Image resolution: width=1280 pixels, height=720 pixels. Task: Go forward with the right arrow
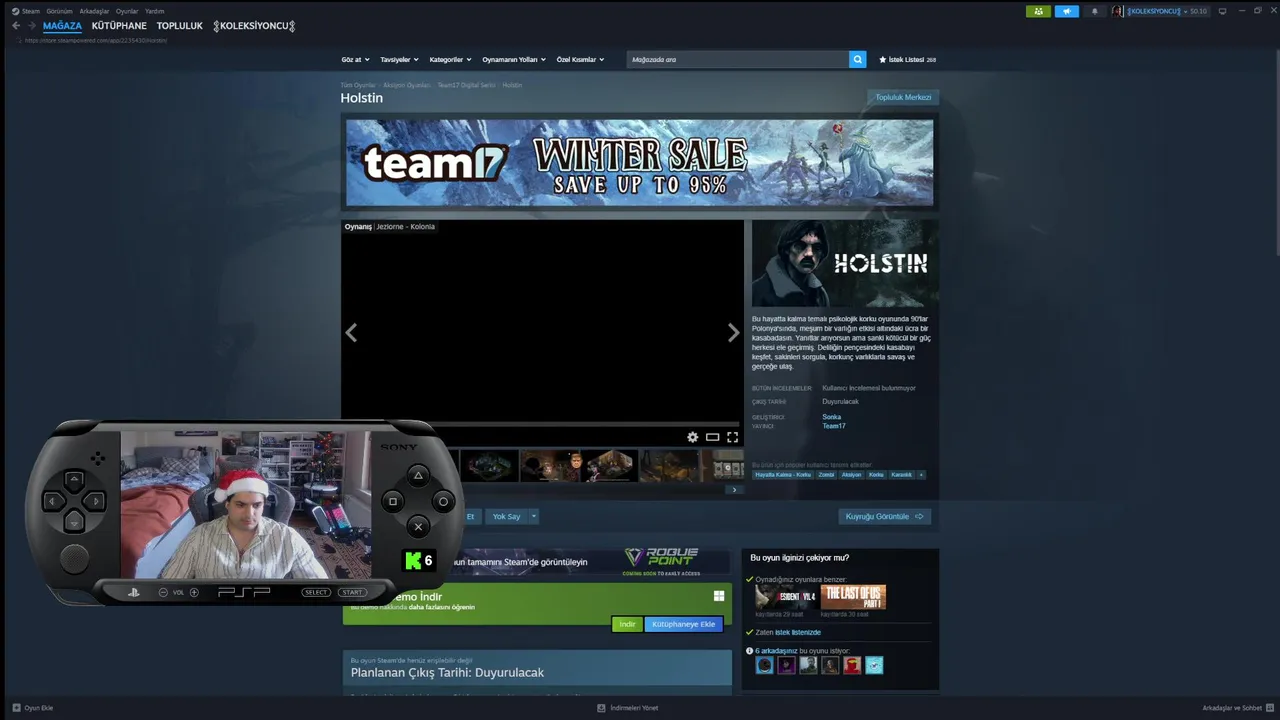(x=31, y=26)
